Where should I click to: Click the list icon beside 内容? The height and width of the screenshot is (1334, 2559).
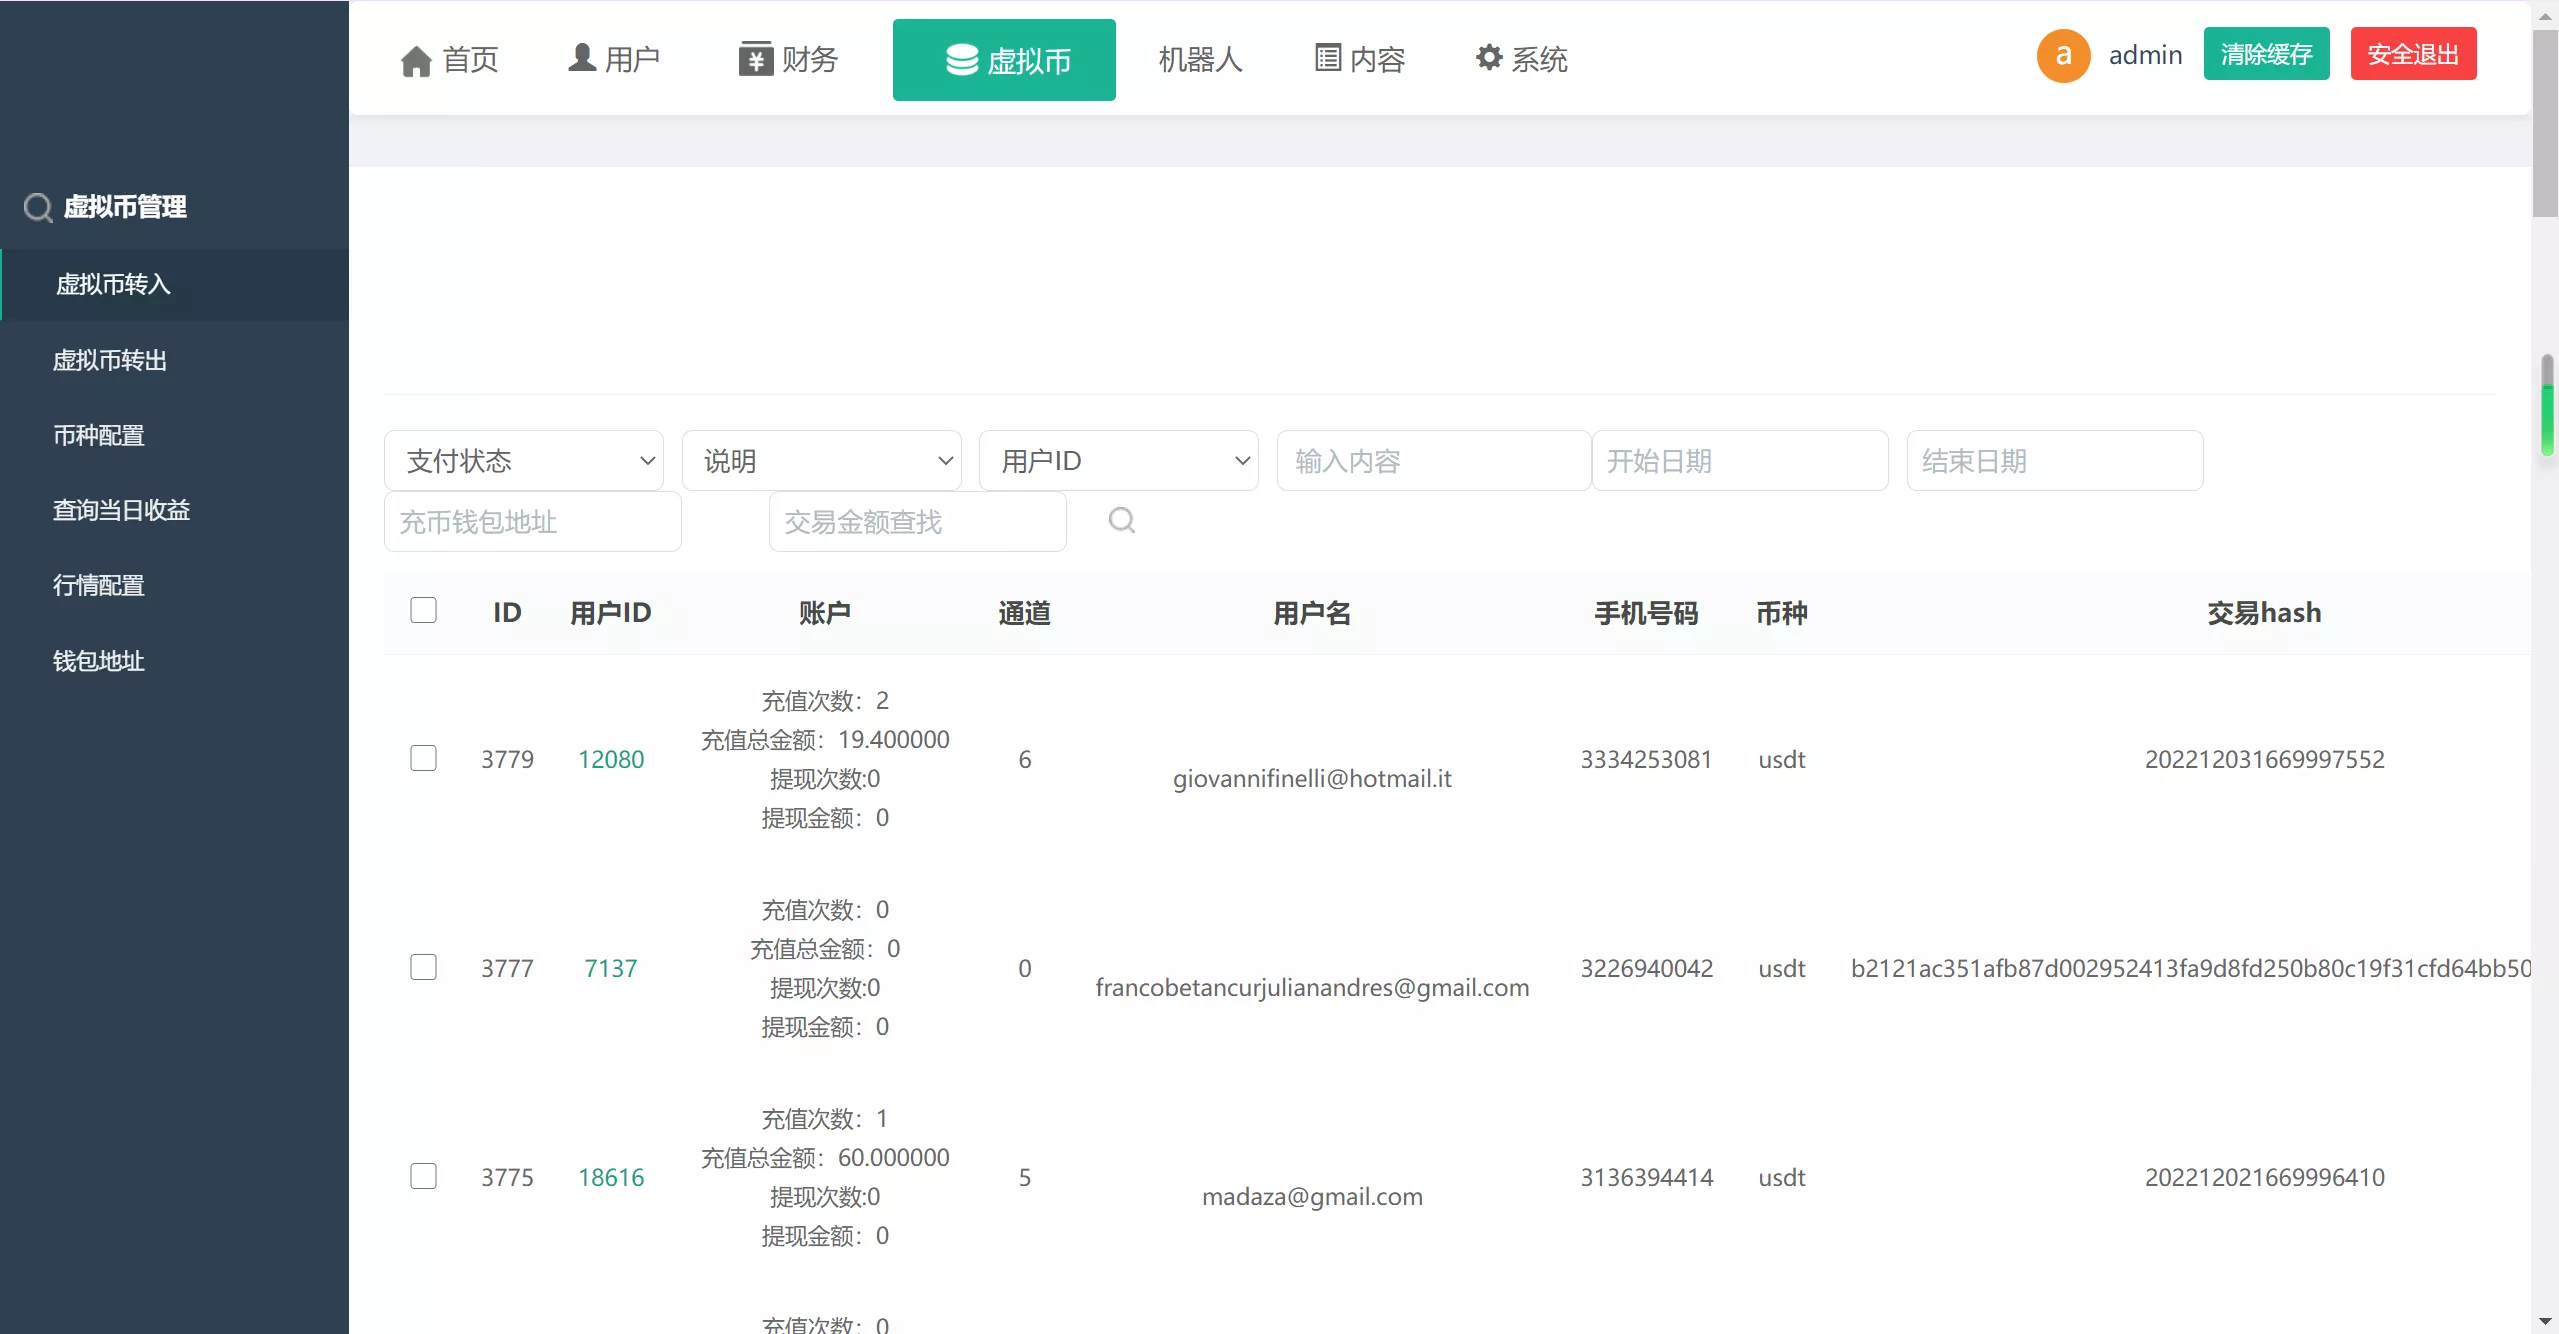tap(1328, 59)
